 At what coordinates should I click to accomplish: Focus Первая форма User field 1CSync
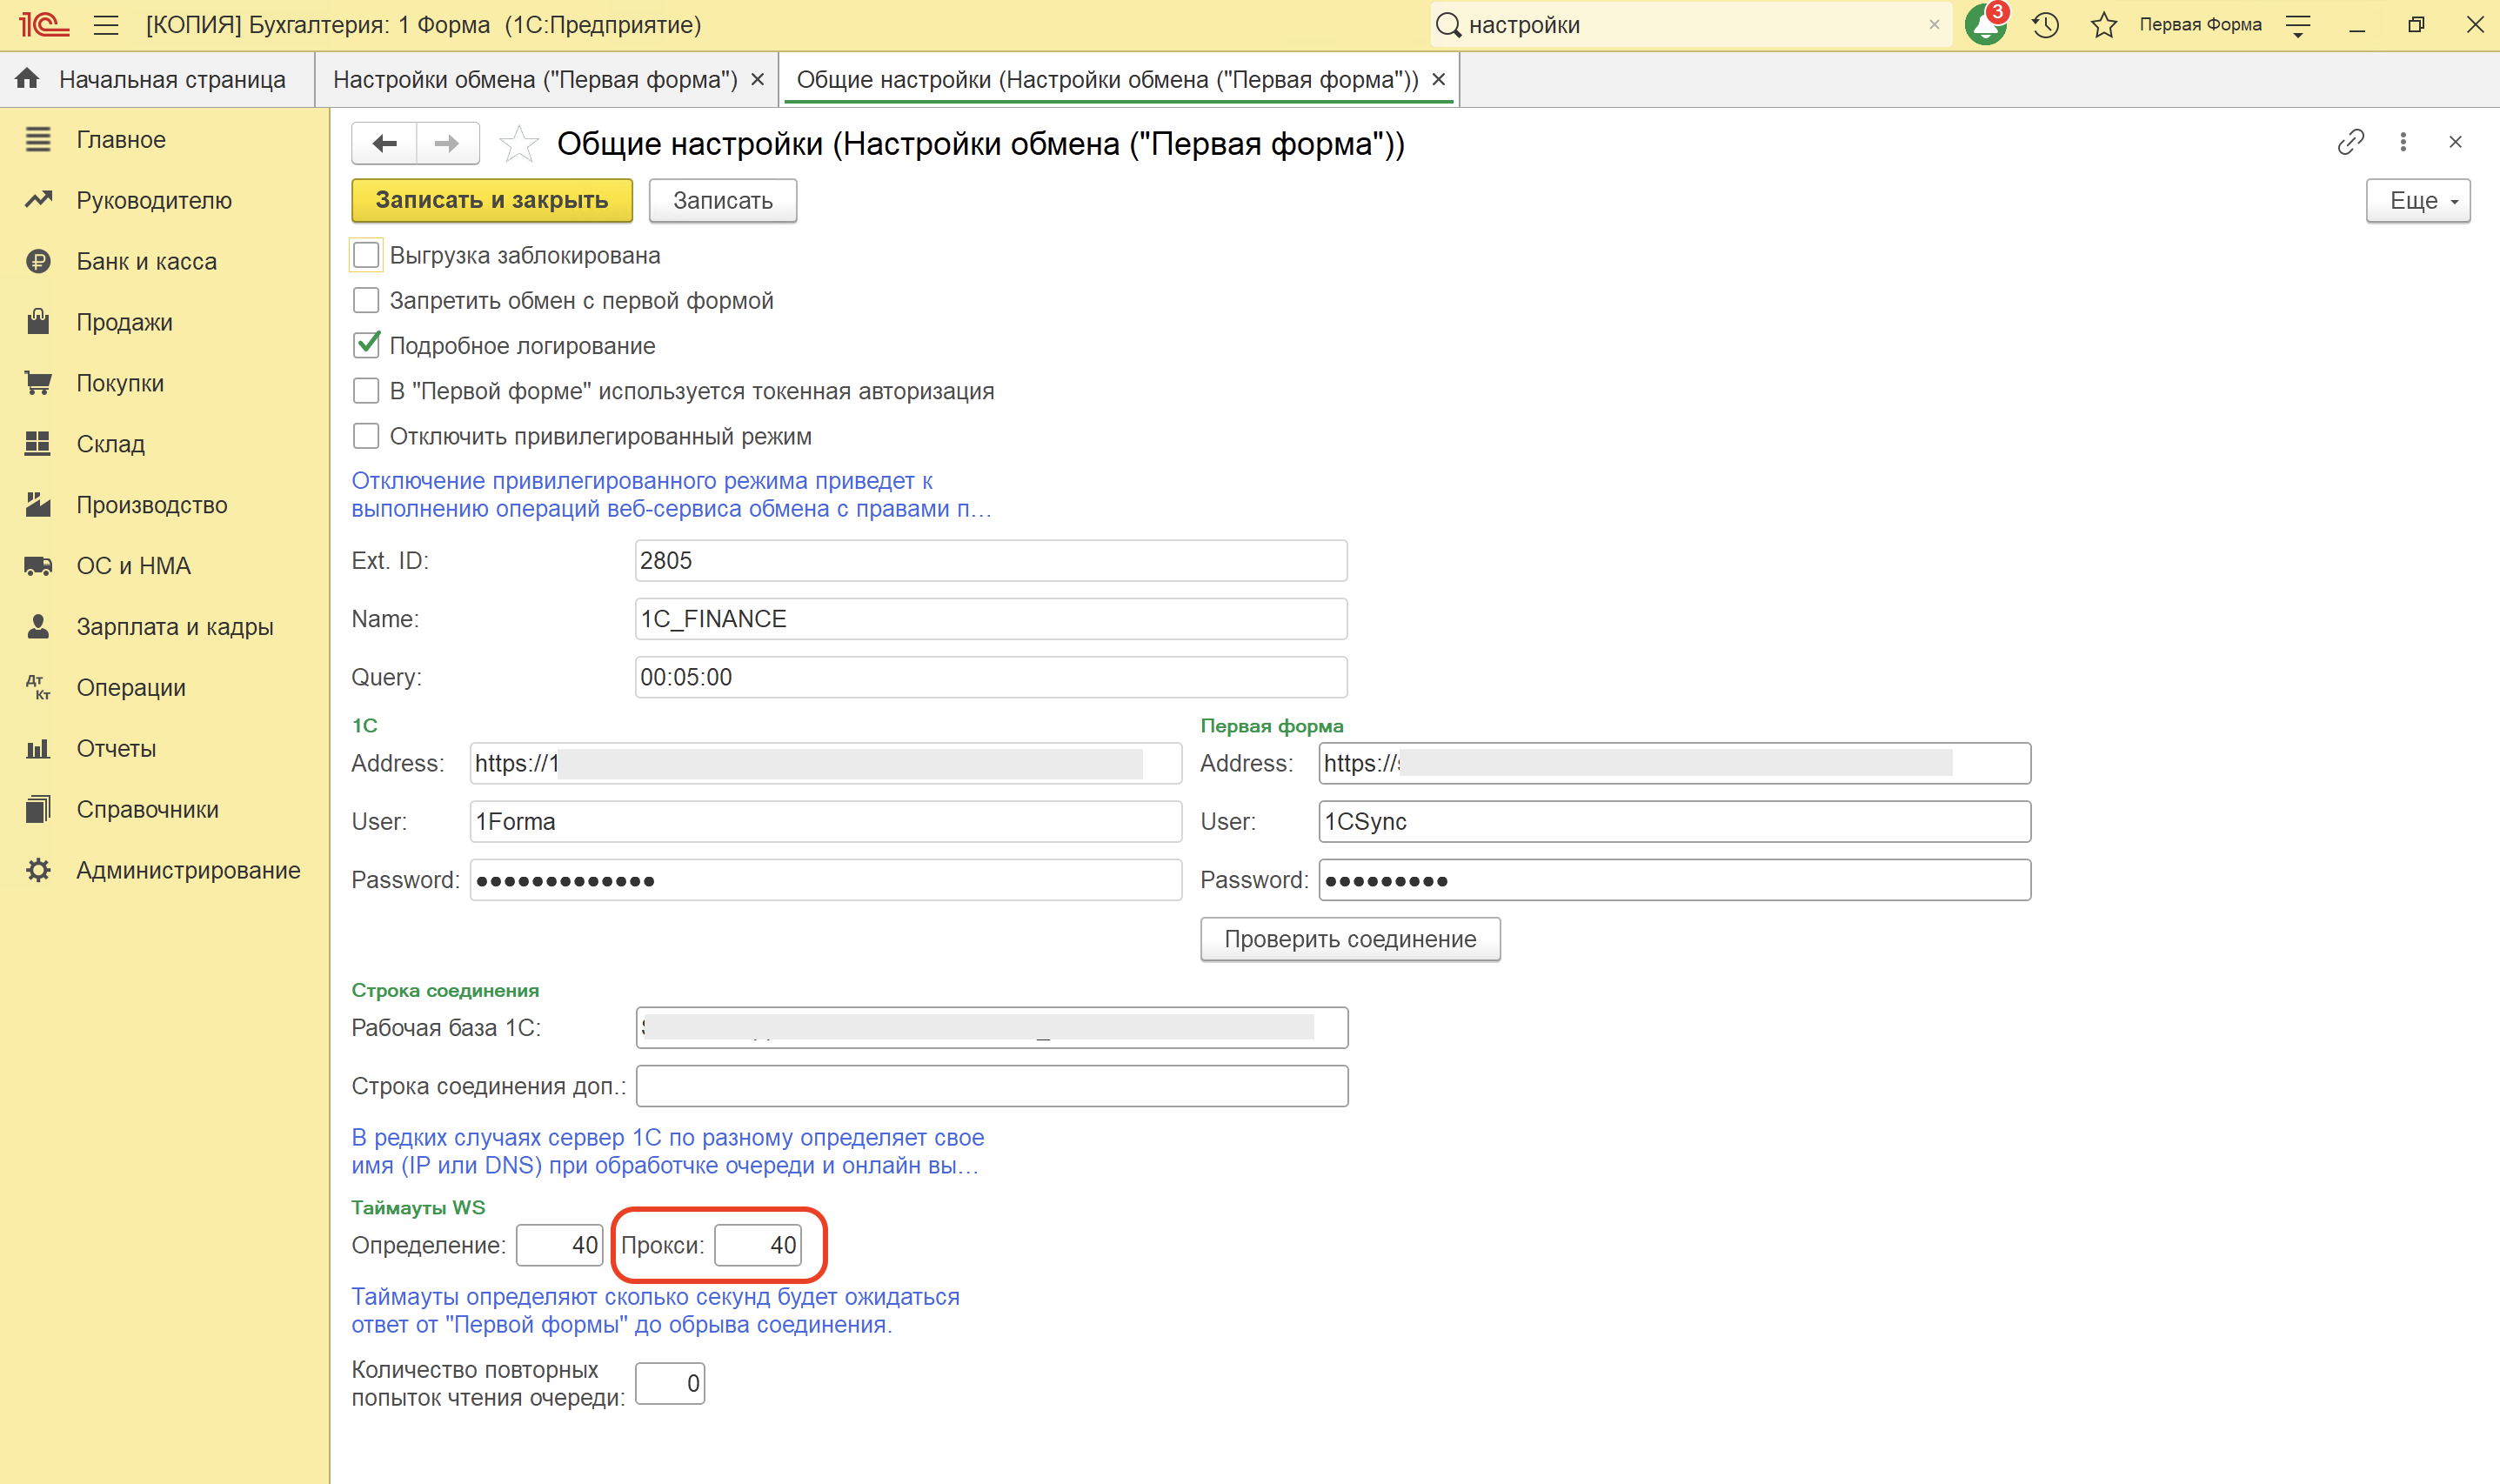(1675, 821)
